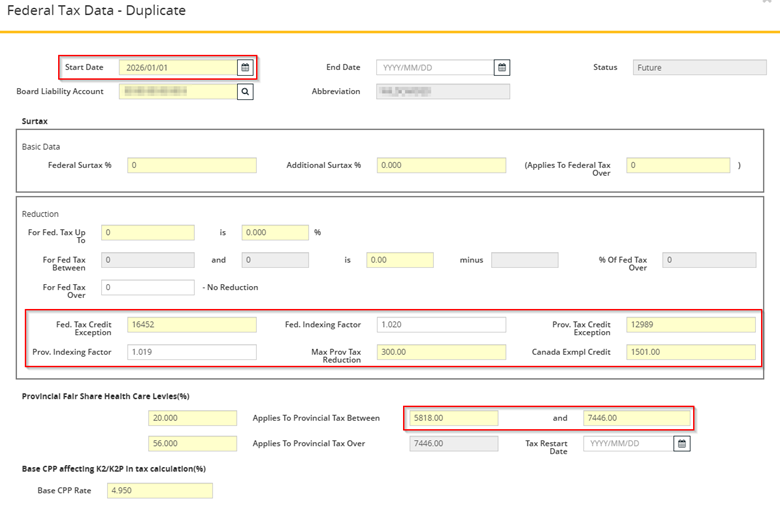Click Max Prov Tax Reduction field 300.00
This screenshot has width=780, height=505.
pyautogui.click(x=441, y=352)
